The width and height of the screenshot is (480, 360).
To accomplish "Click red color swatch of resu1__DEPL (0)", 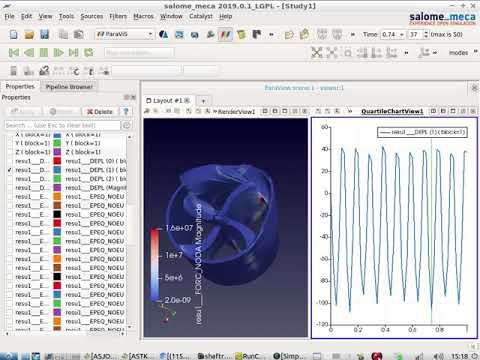I will (57, 161).
